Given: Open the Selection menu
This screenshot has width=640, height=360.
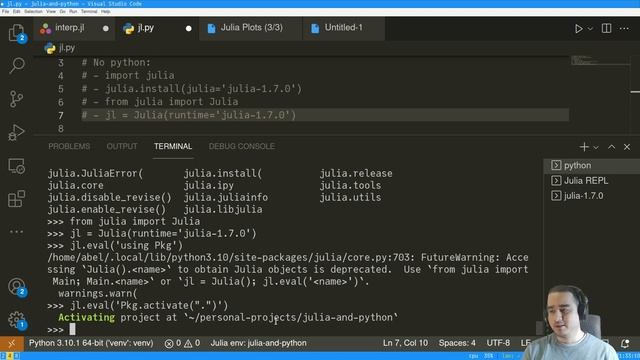Looking at the screenshot, I should point(33,12).
